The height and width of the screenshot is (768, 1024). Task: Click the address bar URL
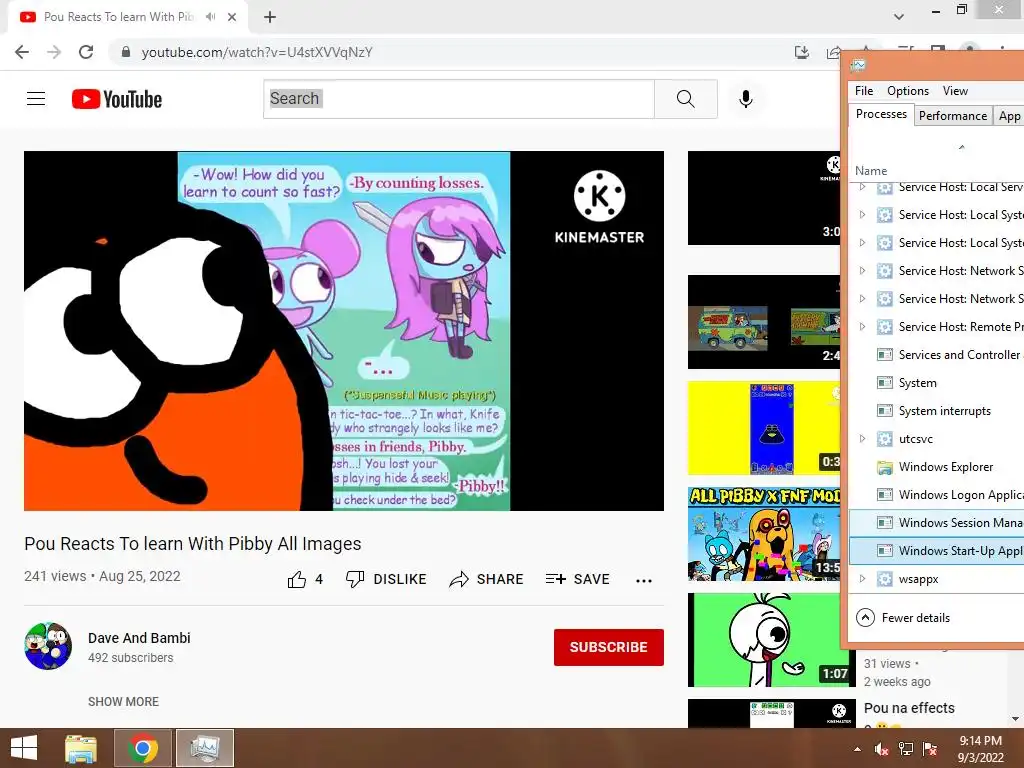pos(257,52)
